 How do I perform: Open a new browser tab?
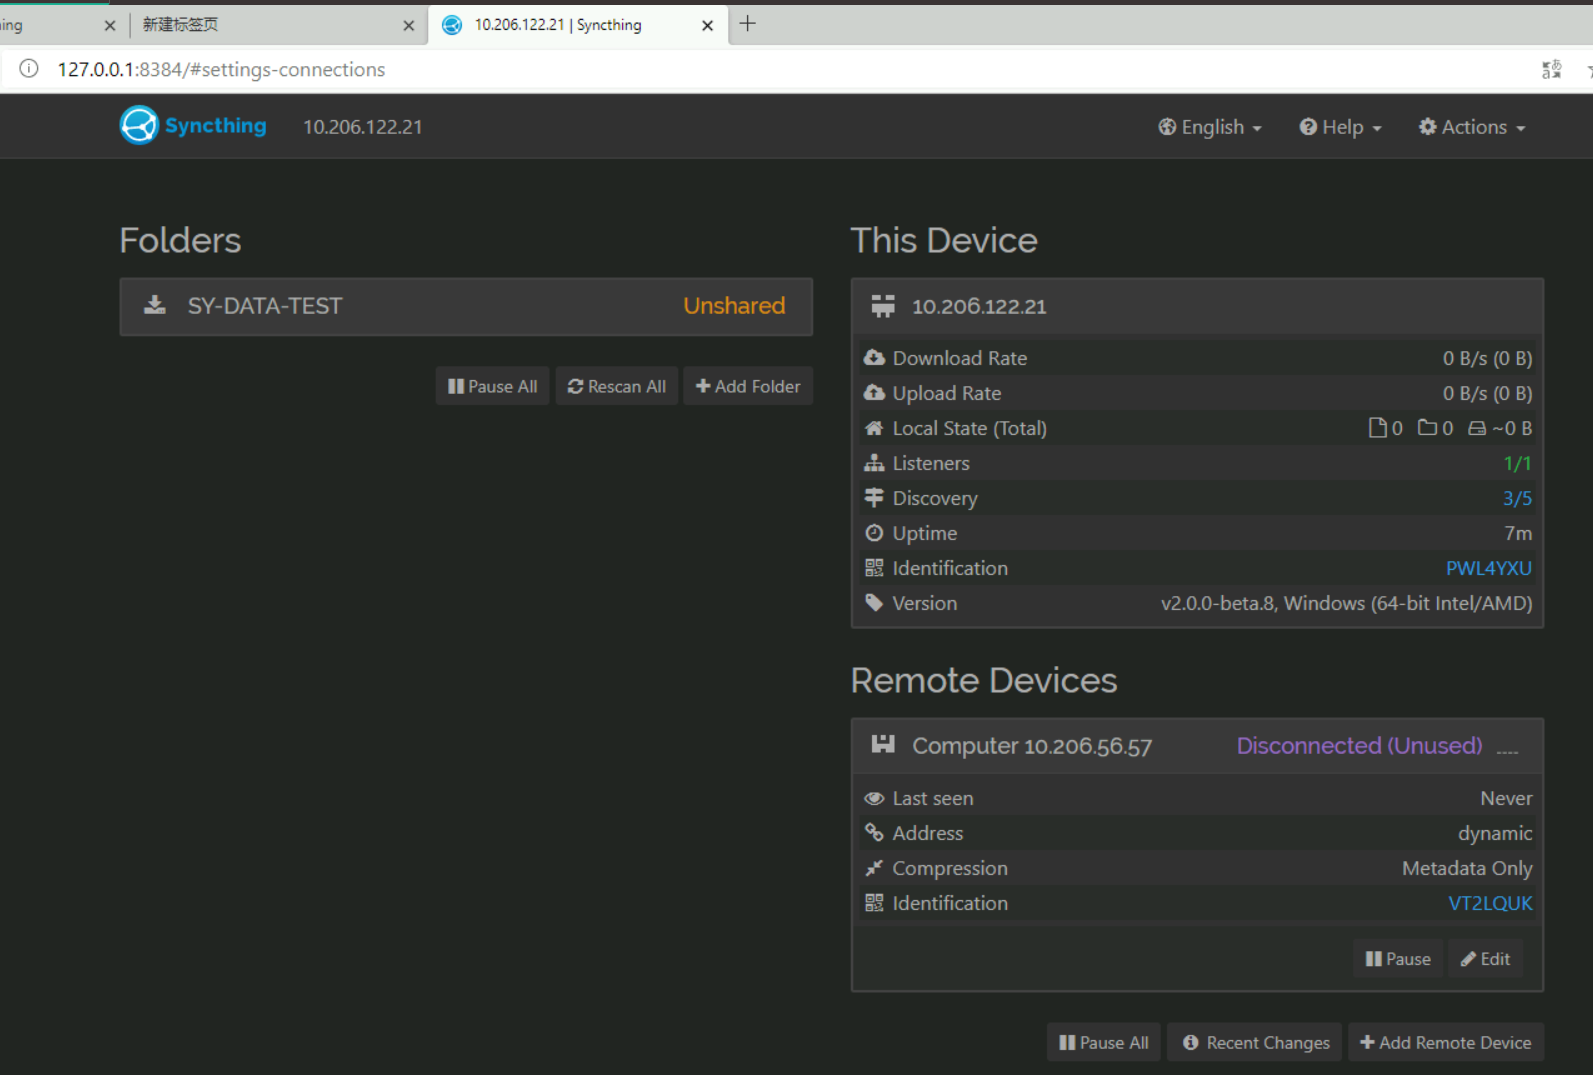[748, 24]
